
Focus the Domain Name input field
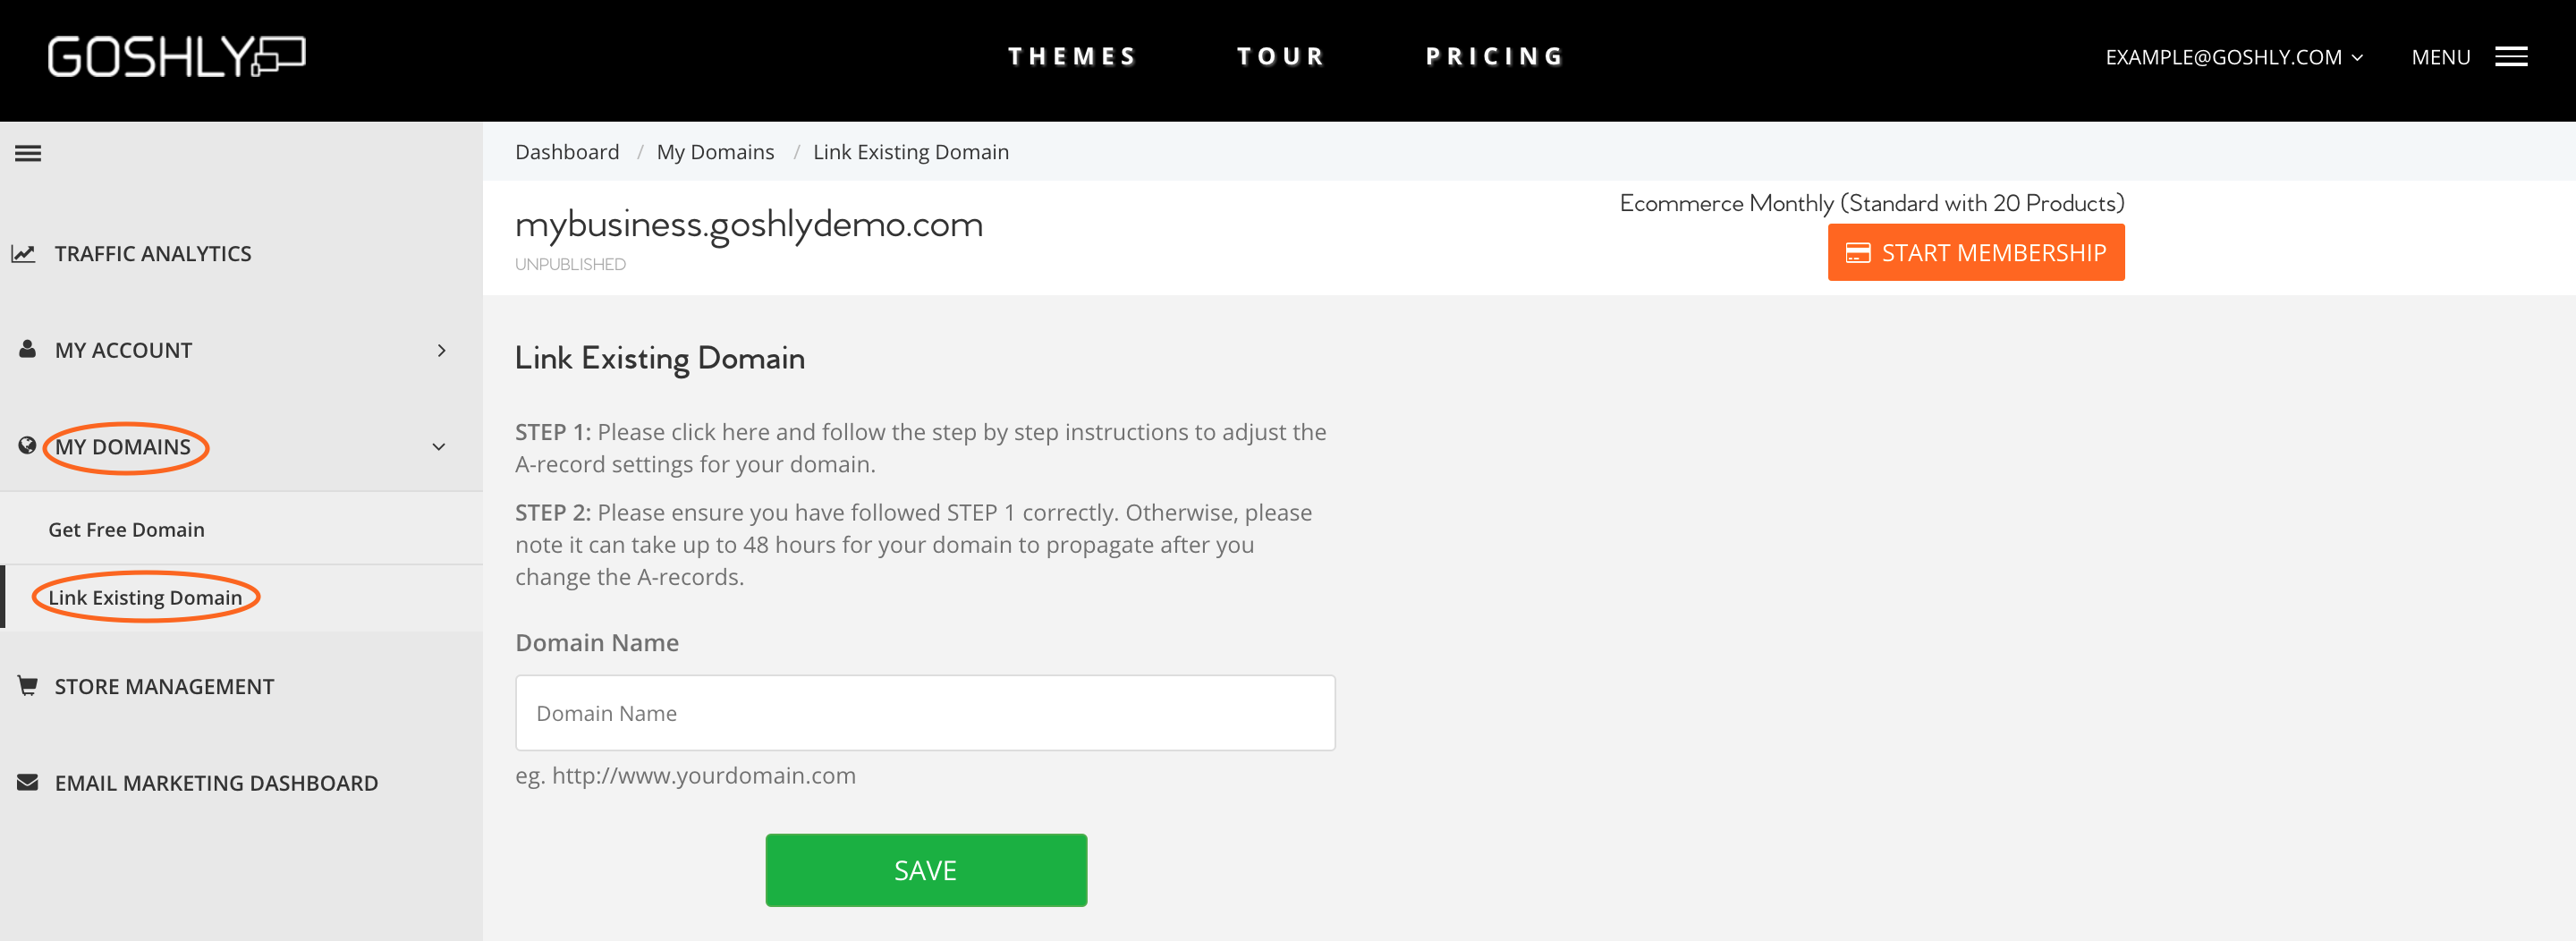pyautogui.click(x=925, y=713)
